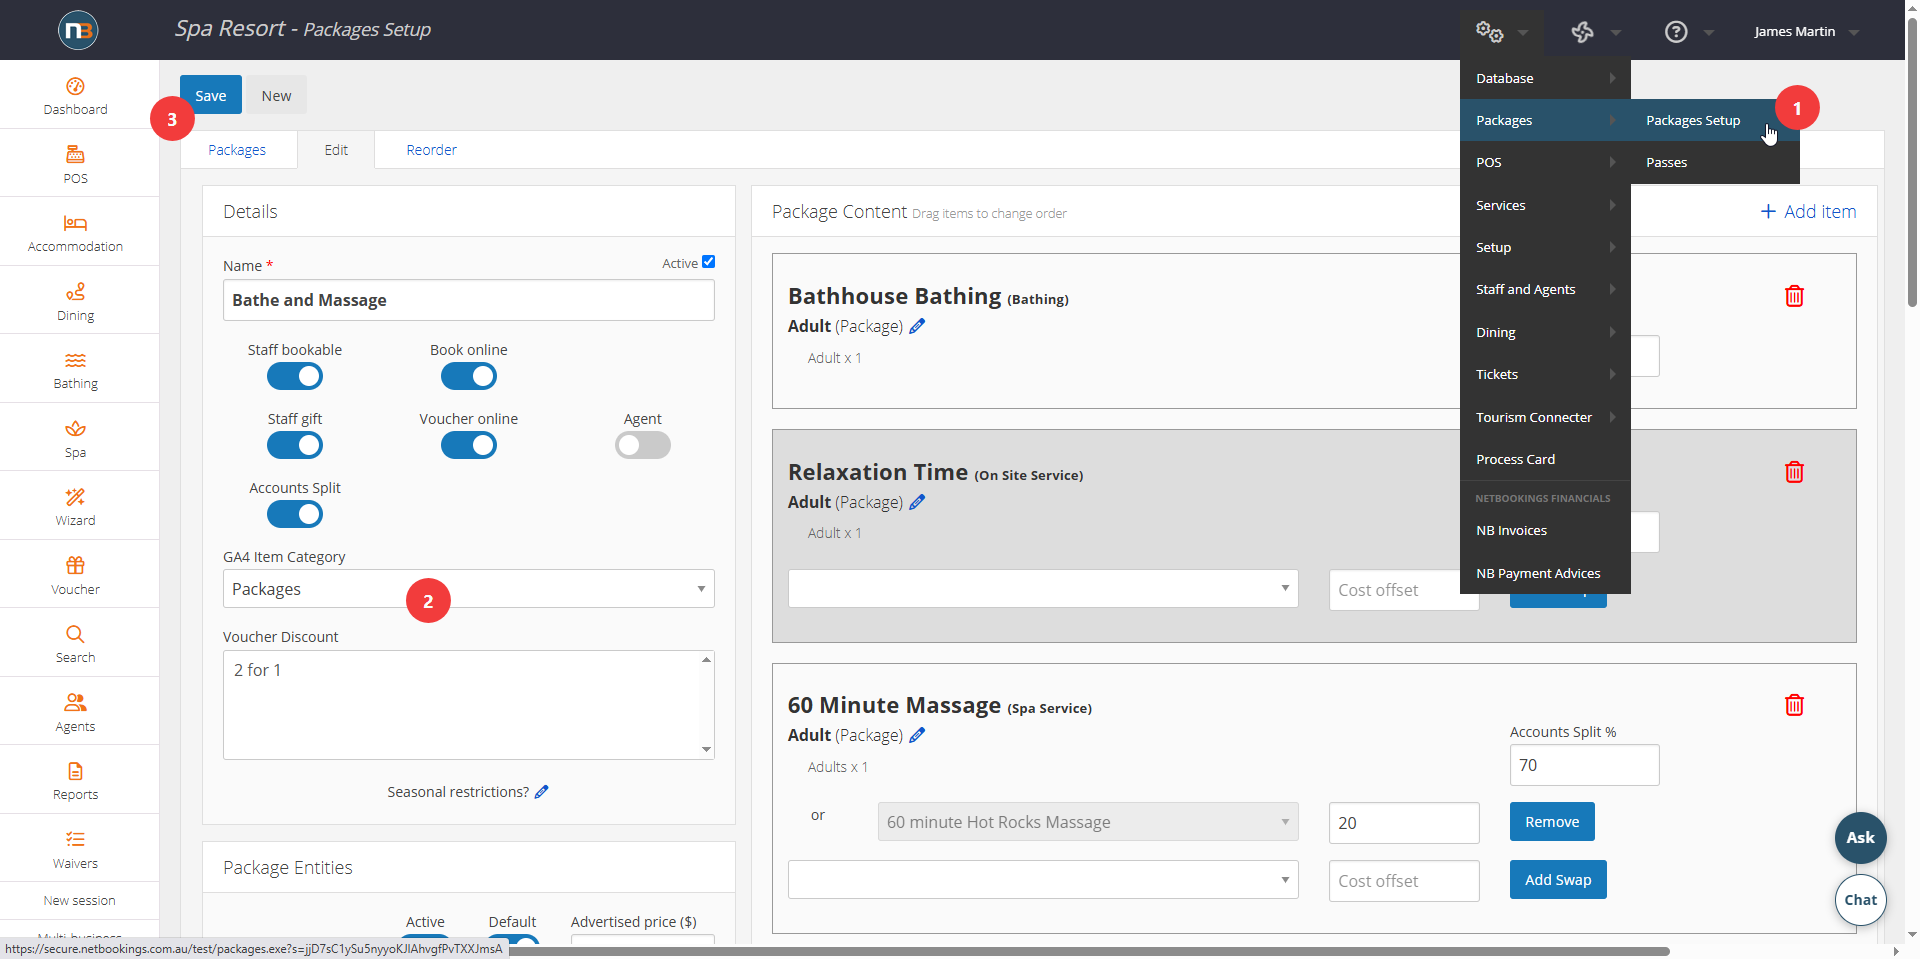Screen dimensions: 1920x959
Task: Open Dining section in sidebar
Action: click(x=75, y=302)
